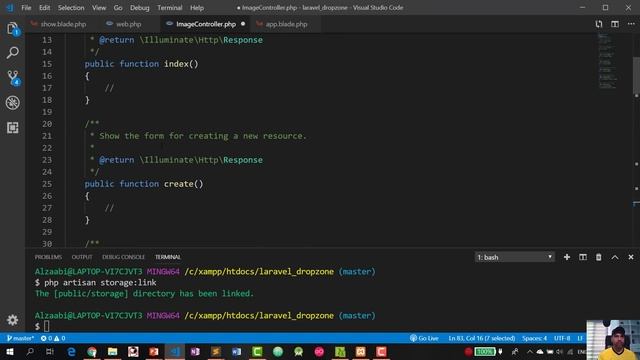Open File Explorer from taskbar
640x360 pixels.
pyautogui.click(x=113, y=351)
